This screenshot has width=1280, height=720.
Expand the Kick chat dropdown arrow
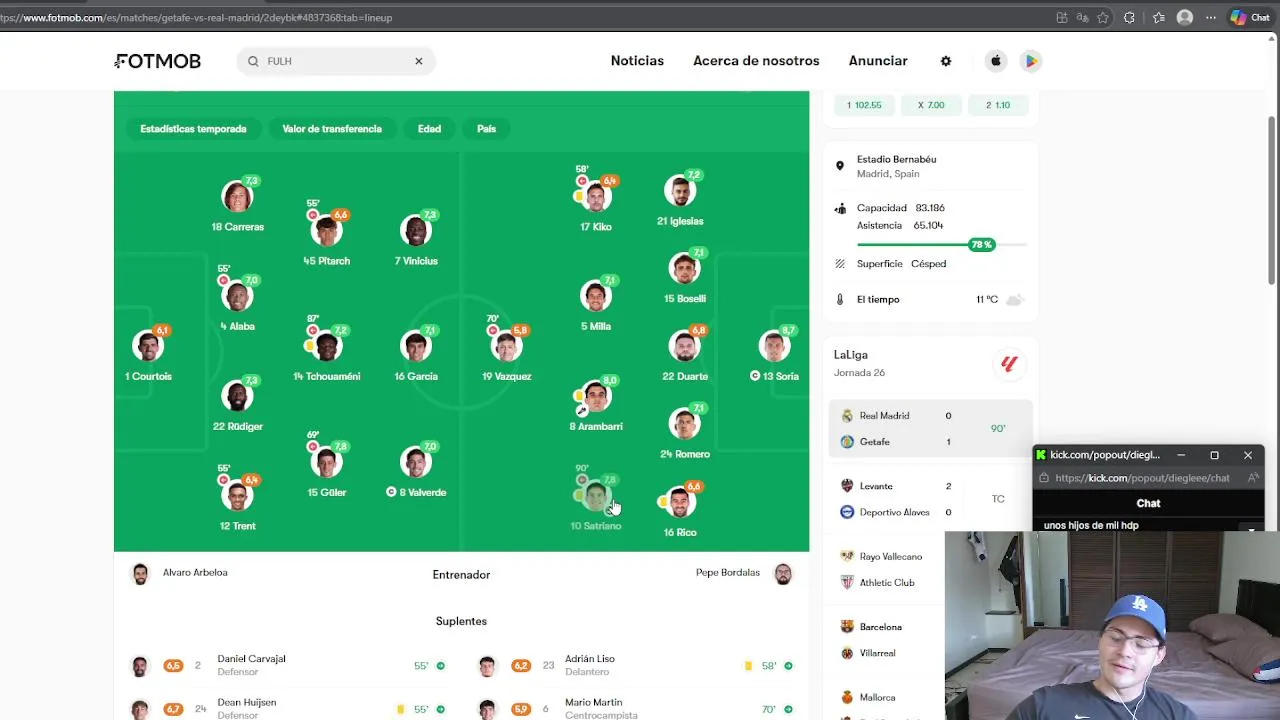(x=1251, y=527)
